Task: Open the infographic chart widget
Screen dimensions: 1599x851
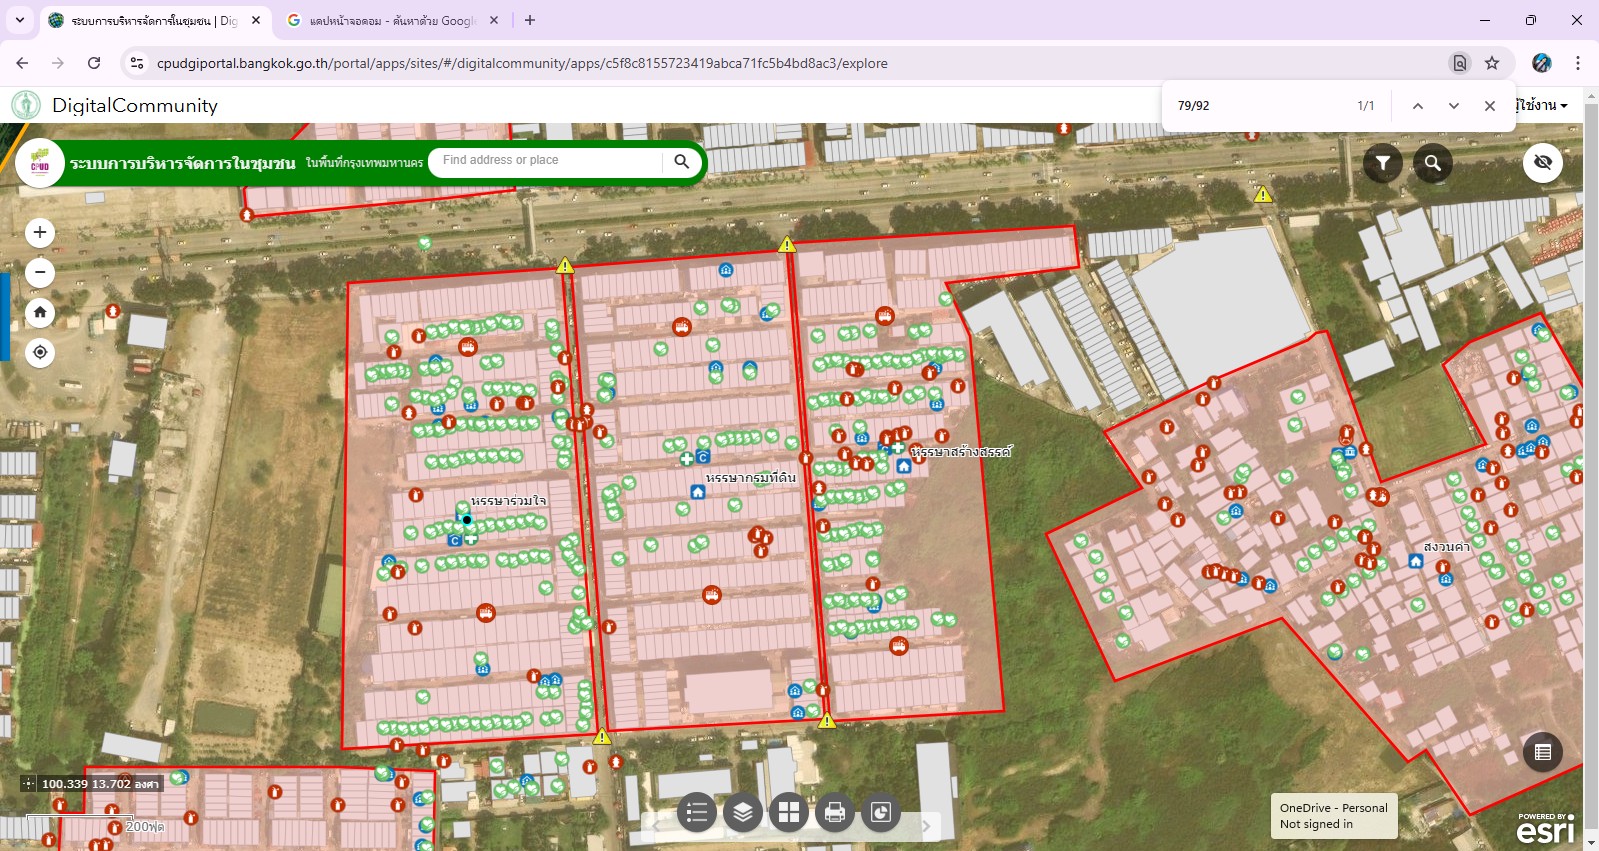Action: point(881,812)
